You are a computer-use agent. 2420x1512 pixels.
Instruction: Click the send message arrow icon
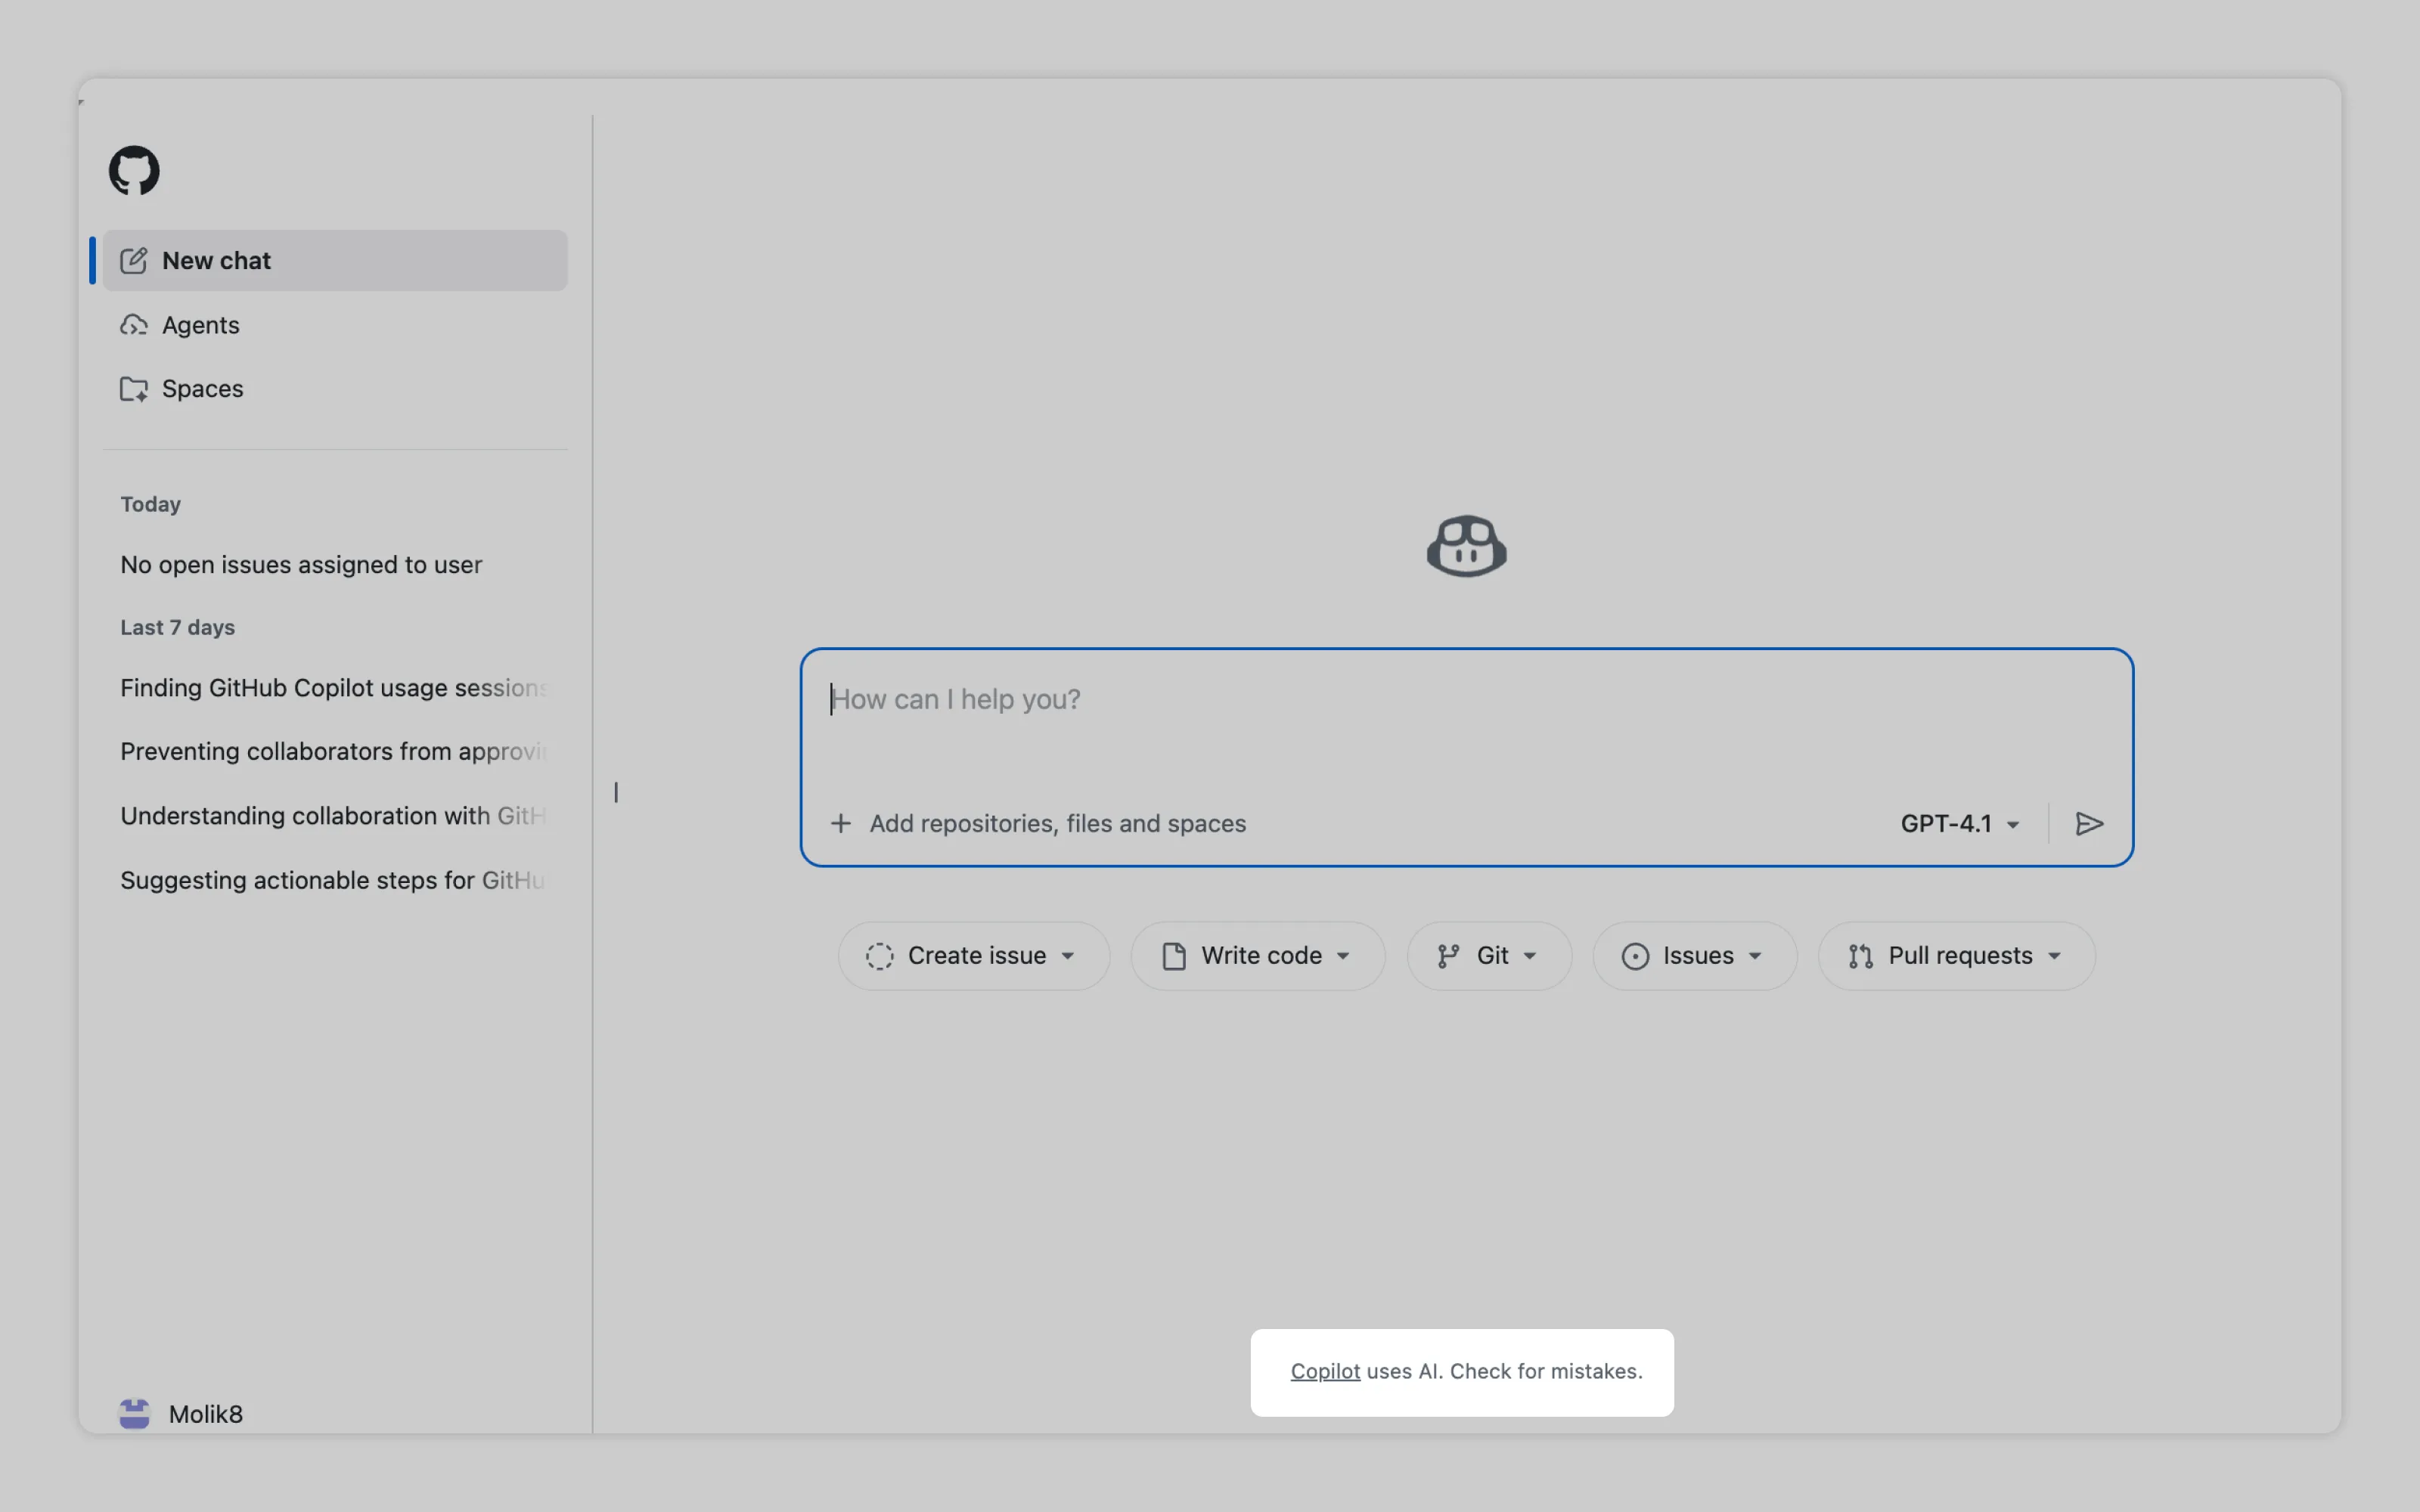[2089, 823]
